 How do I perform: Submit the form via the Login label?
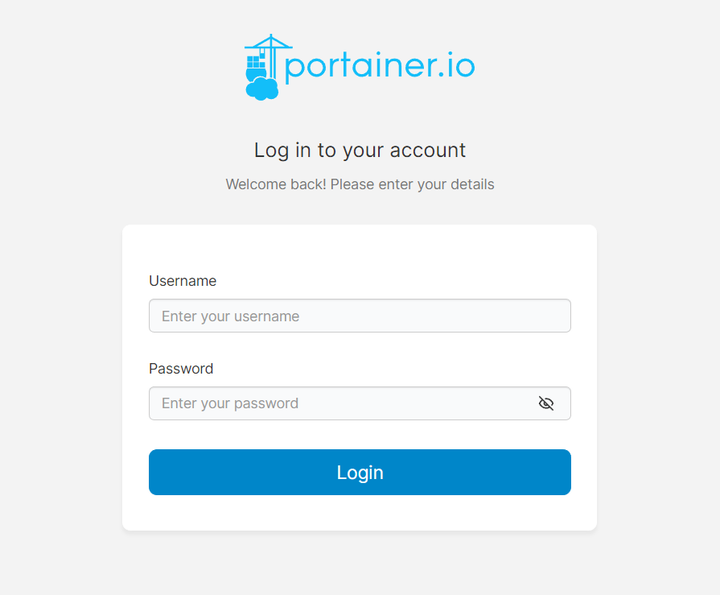(360, 472)
